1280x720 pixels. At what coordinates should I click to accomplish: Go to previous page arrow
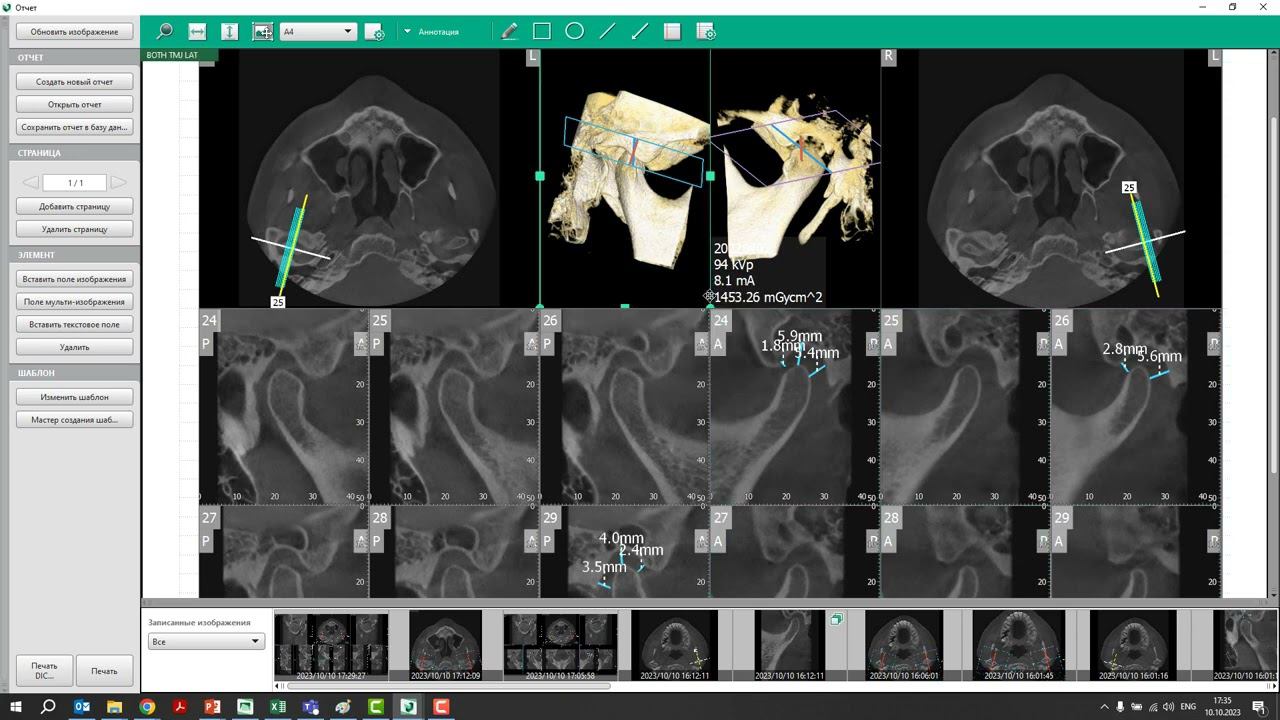30,183
